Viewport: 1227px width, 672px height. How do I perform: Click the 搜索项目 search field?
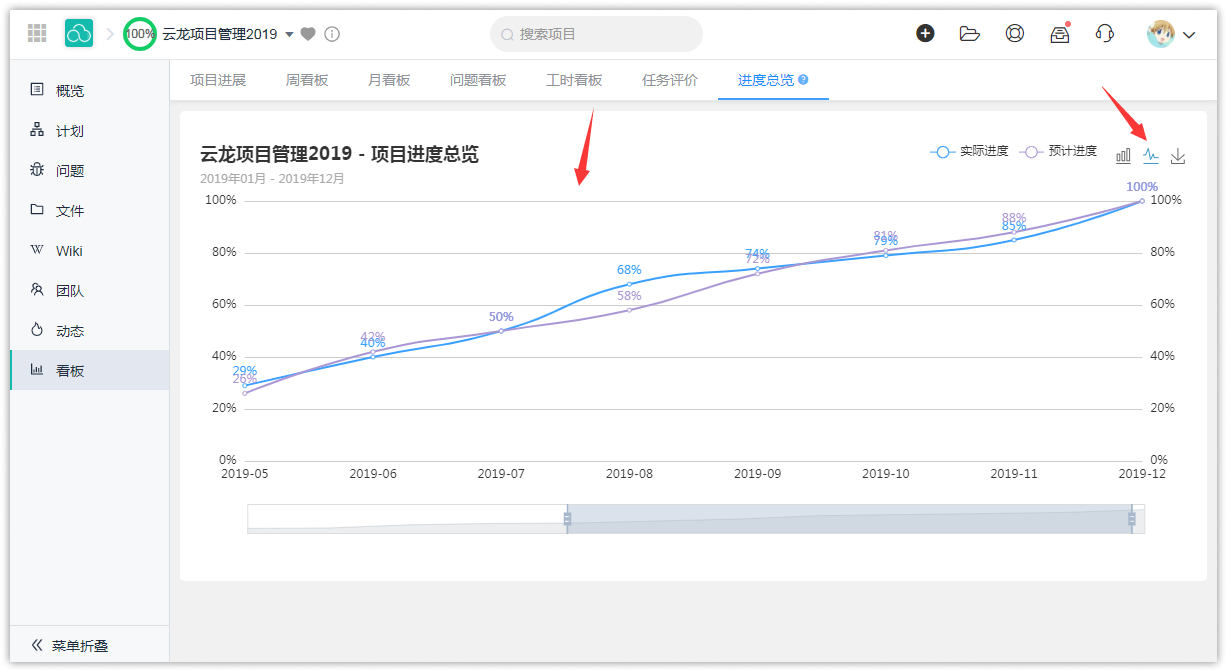coord(596,34)
